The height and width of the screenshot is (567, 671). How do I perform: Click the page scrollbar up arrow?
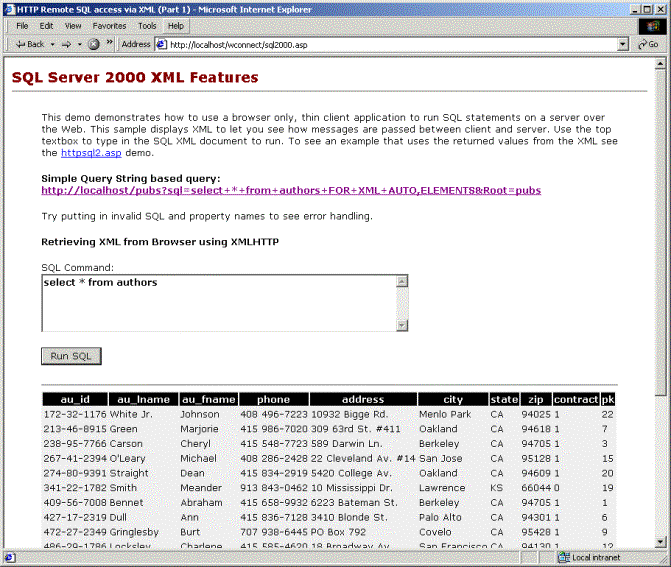tap(660, 64)
